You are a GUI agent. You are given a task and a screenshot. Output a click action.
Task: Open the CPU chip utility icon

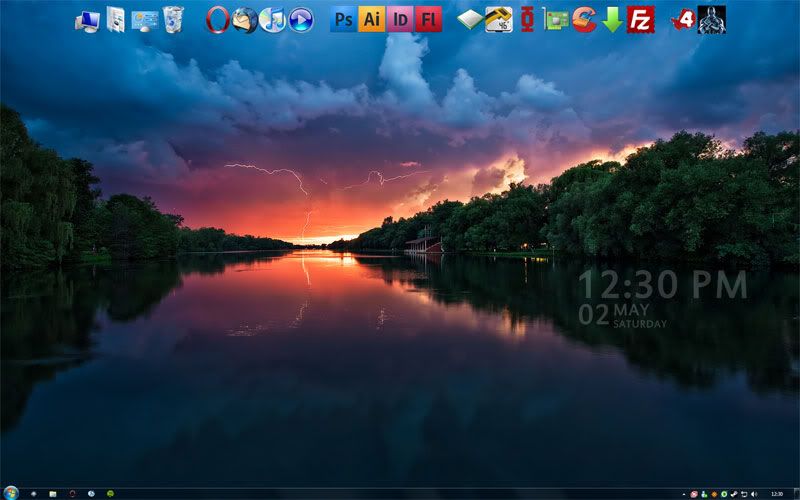point(470,20)
